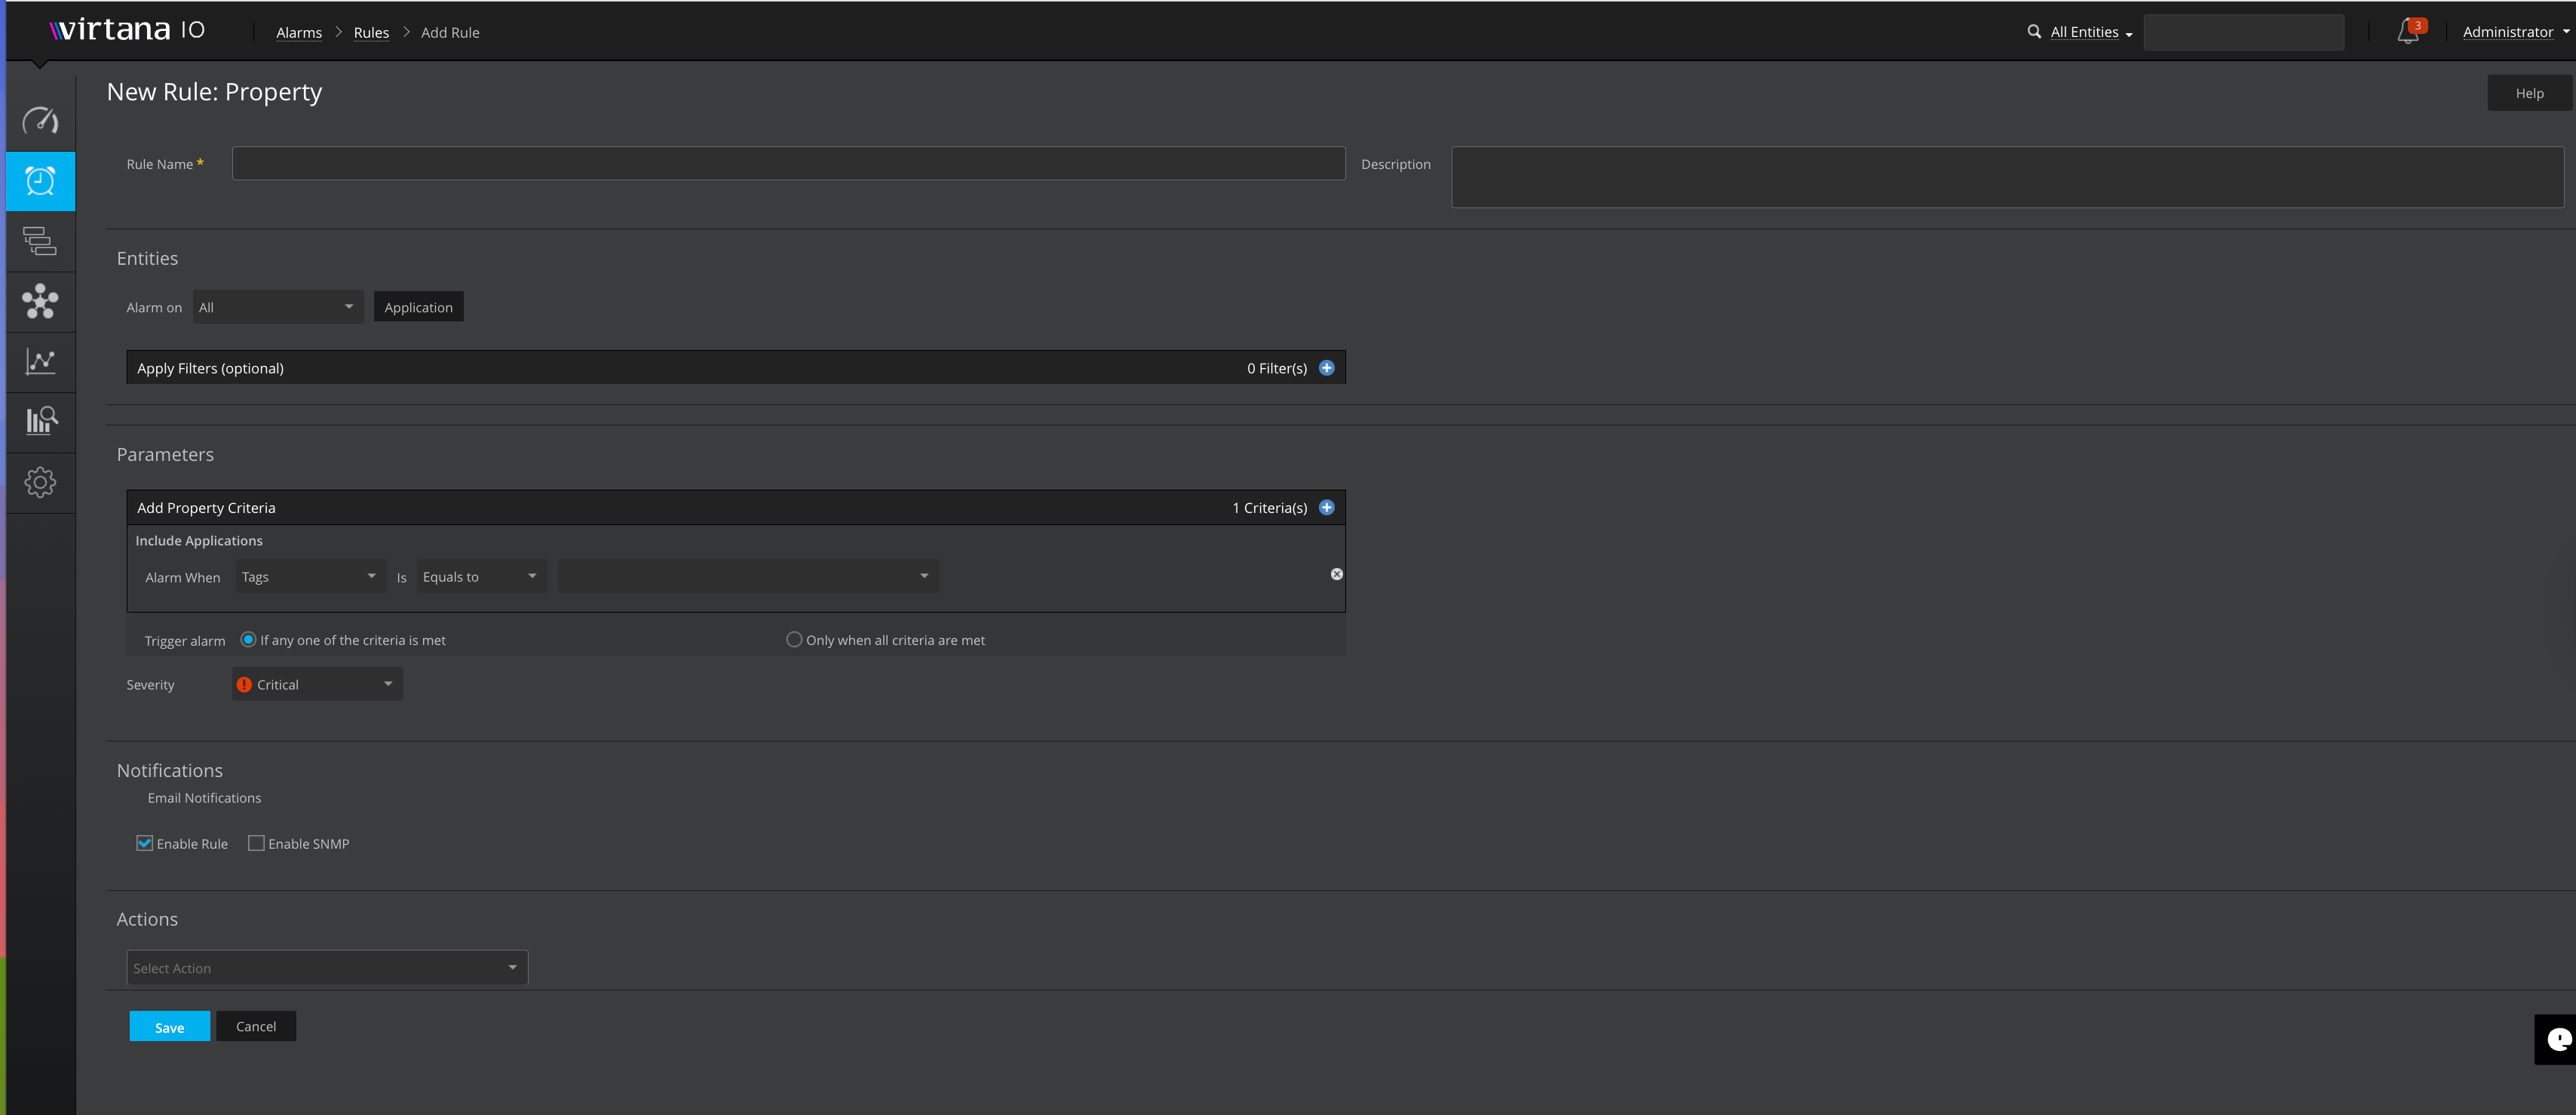Viewport: 2576px width, 1115px height.
Task: Open the topology cluster sidebar icon
Action: coord(40,301)
